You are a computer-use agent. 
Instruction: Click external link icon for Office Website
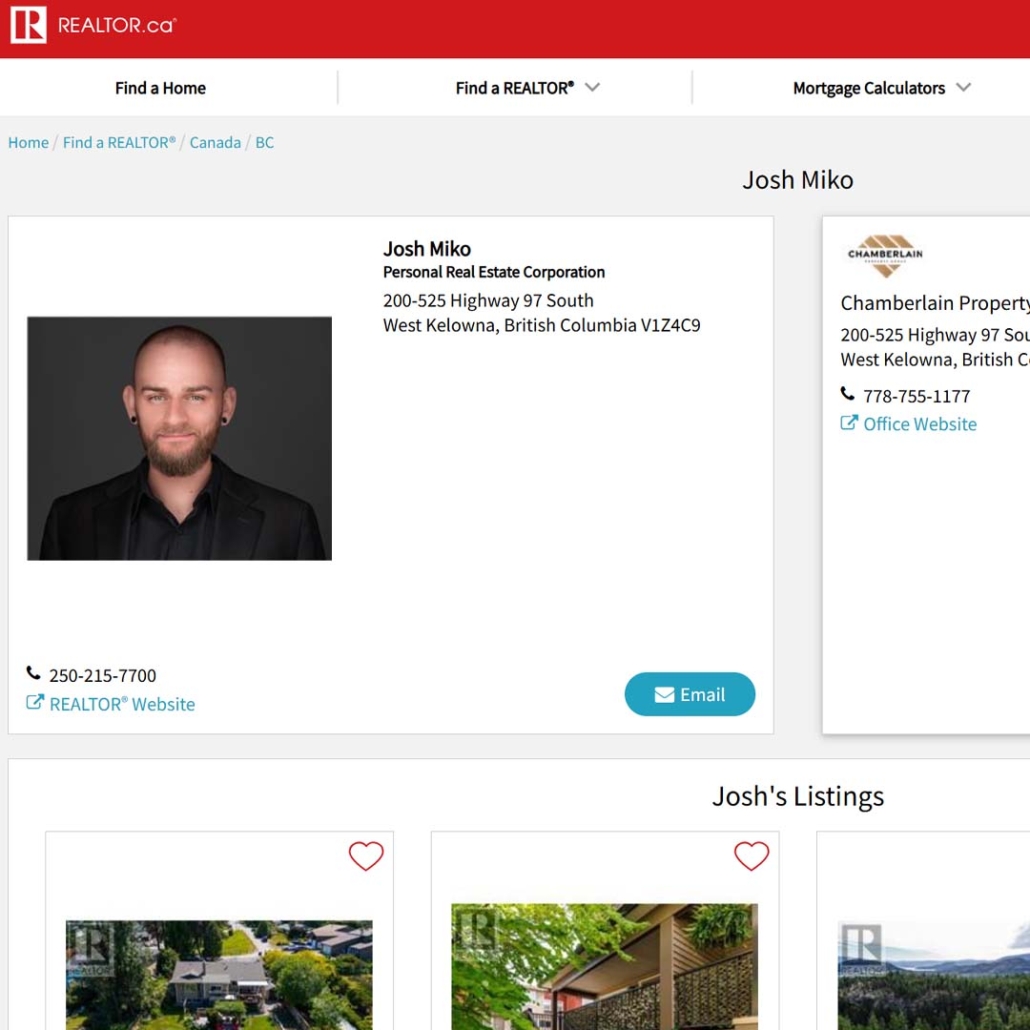(849, 422)
